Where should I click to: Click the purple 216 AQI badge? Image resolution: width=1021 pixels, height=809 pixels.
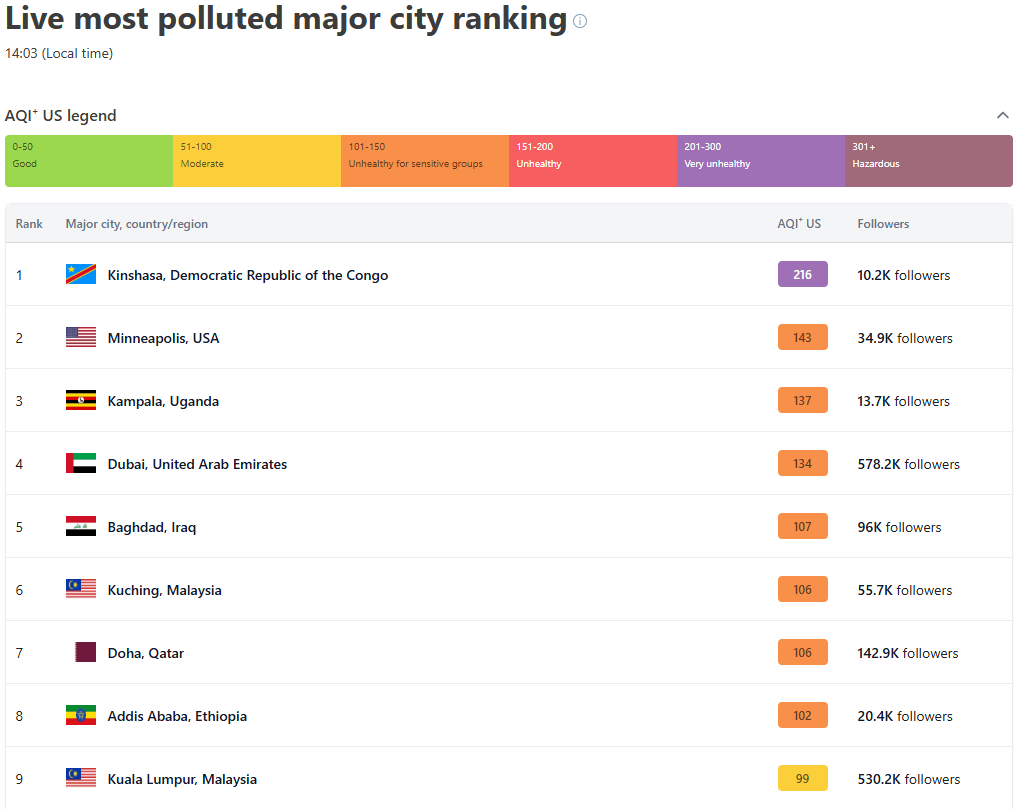click(x=802, y=275)
